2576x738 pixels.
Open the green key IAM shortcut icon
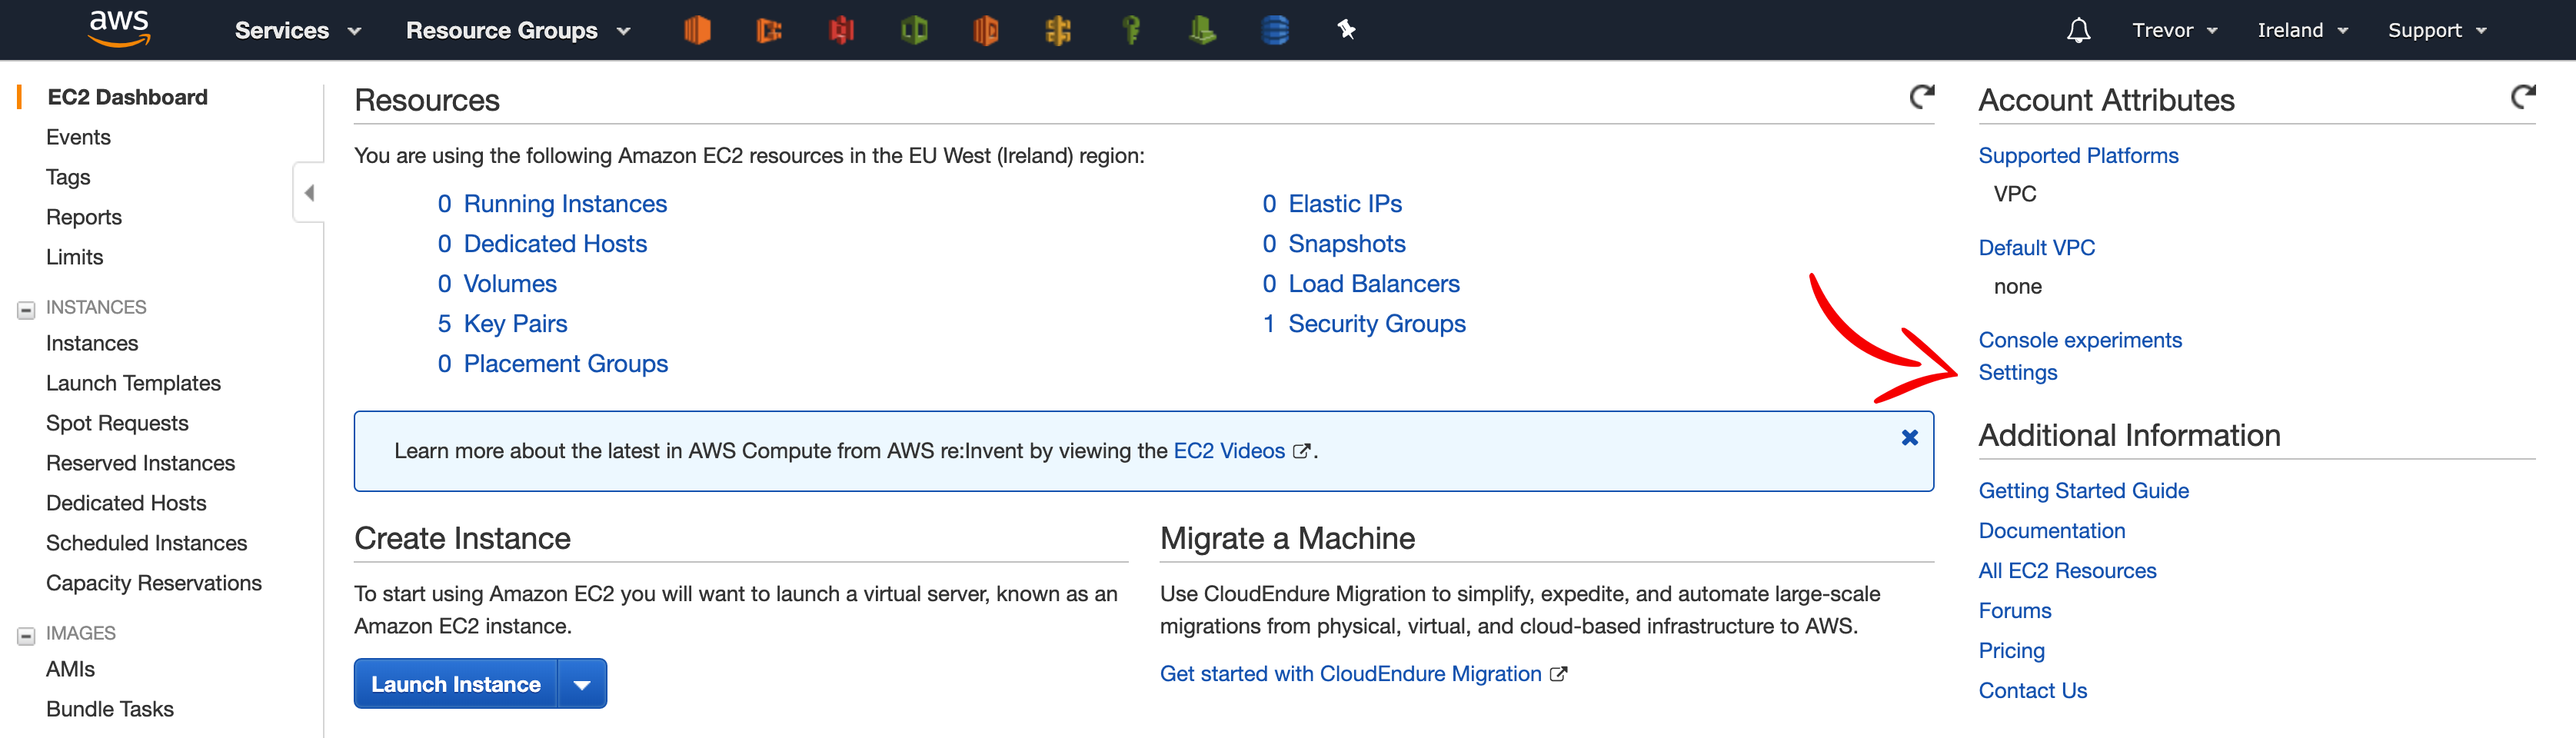1131,30
